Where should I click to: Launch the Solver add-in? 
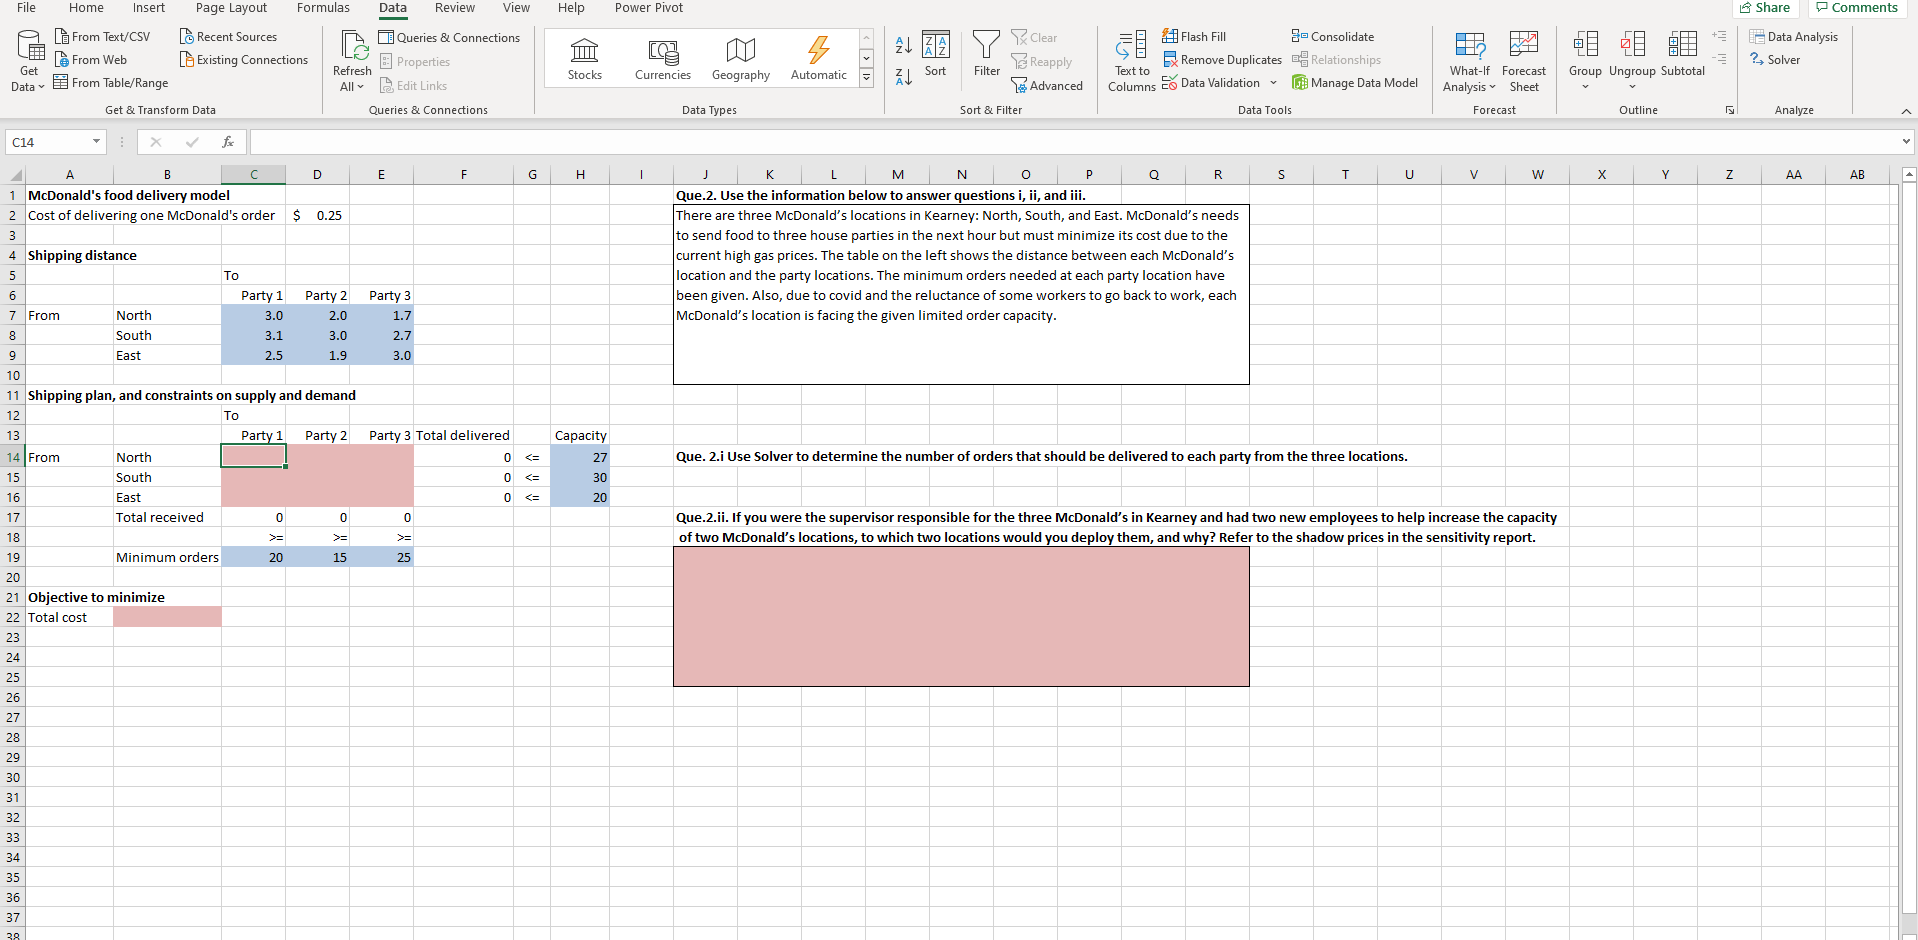(1780, 59)
